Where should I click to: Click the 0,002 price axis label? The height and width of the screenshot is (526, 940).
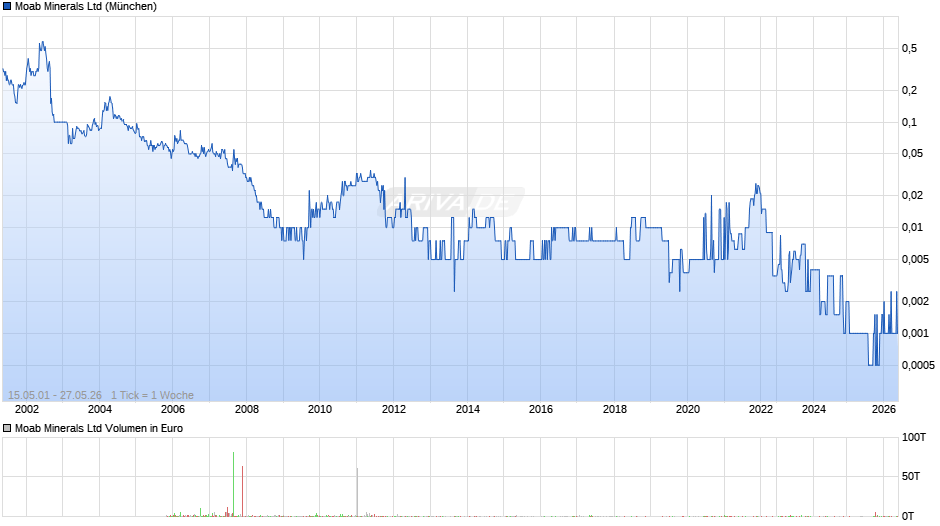click(x=915, y=301)
